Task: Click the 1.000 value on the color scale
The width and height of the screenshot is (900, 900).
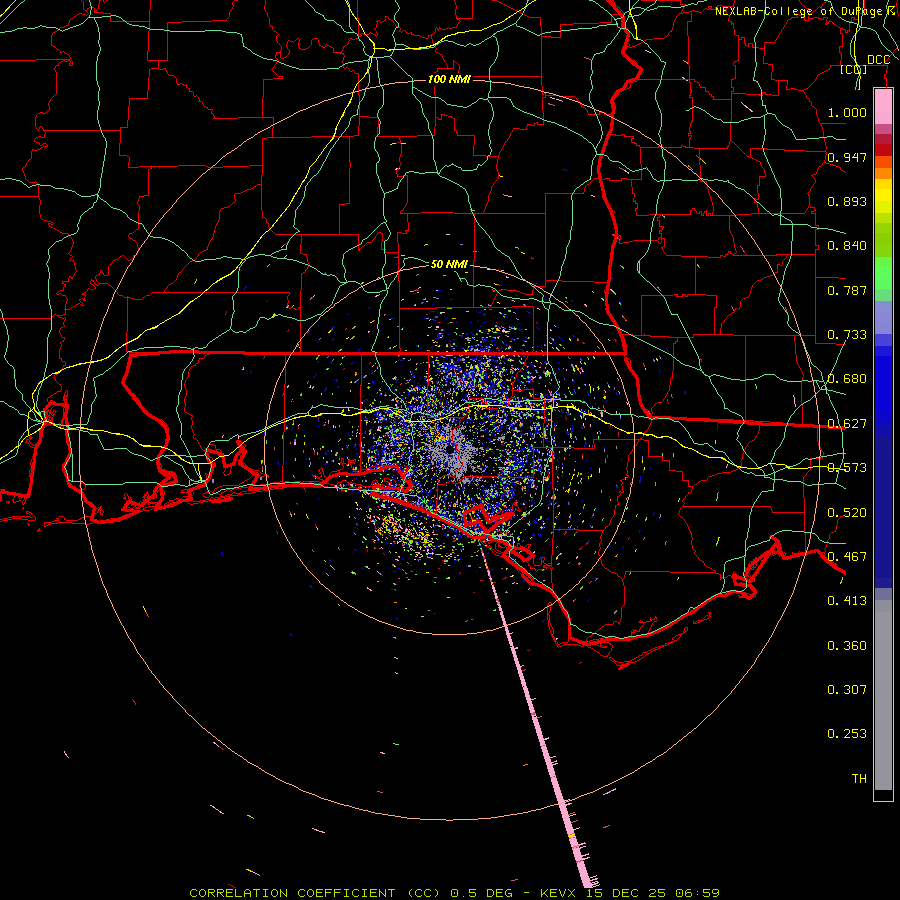Action: click(847, 112)
